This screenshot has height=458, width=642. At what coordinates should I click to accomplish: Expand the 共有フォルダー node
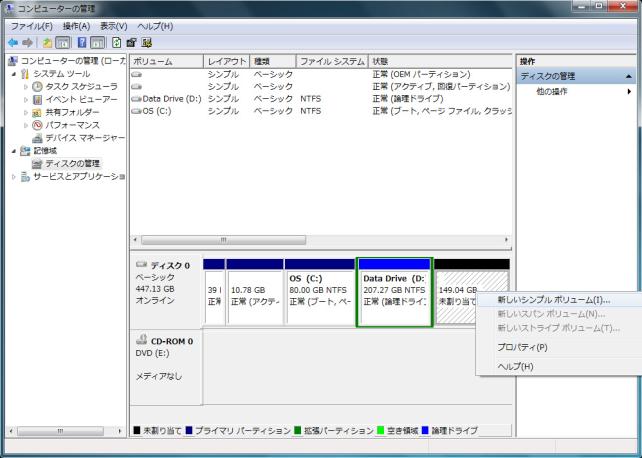point(26,112)
